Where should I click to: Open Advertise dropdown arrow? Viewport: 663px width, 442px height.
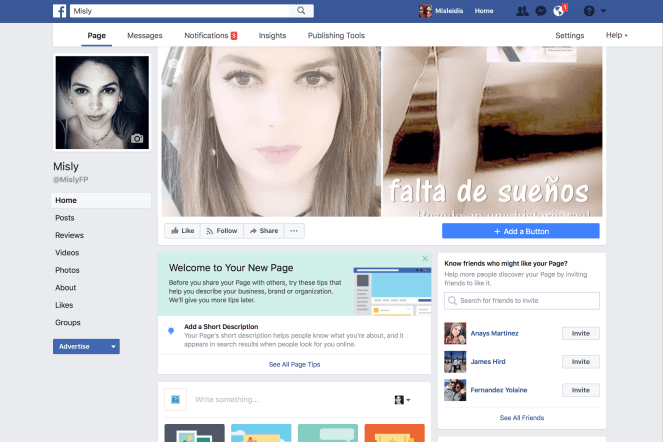[x=113, y=346]
